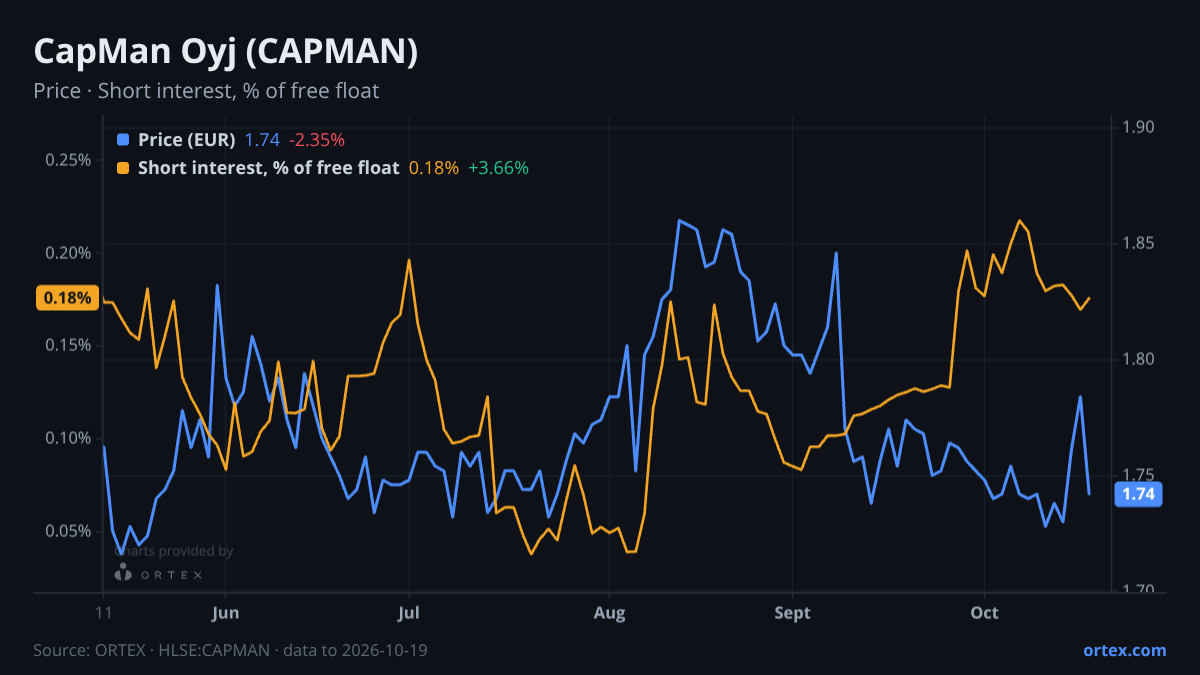Click the 'Price (EUR)' legend label

[187, 140]
